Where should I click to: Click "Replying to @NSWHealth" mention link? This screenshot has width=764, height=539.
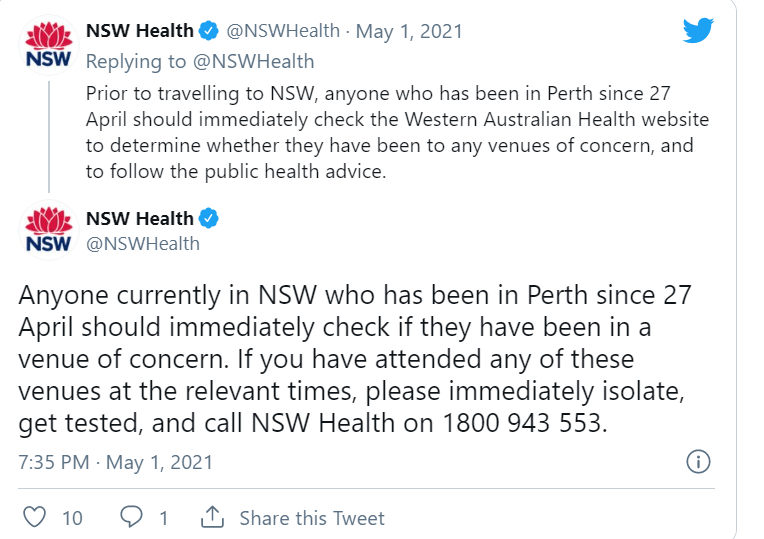point(253,62)
